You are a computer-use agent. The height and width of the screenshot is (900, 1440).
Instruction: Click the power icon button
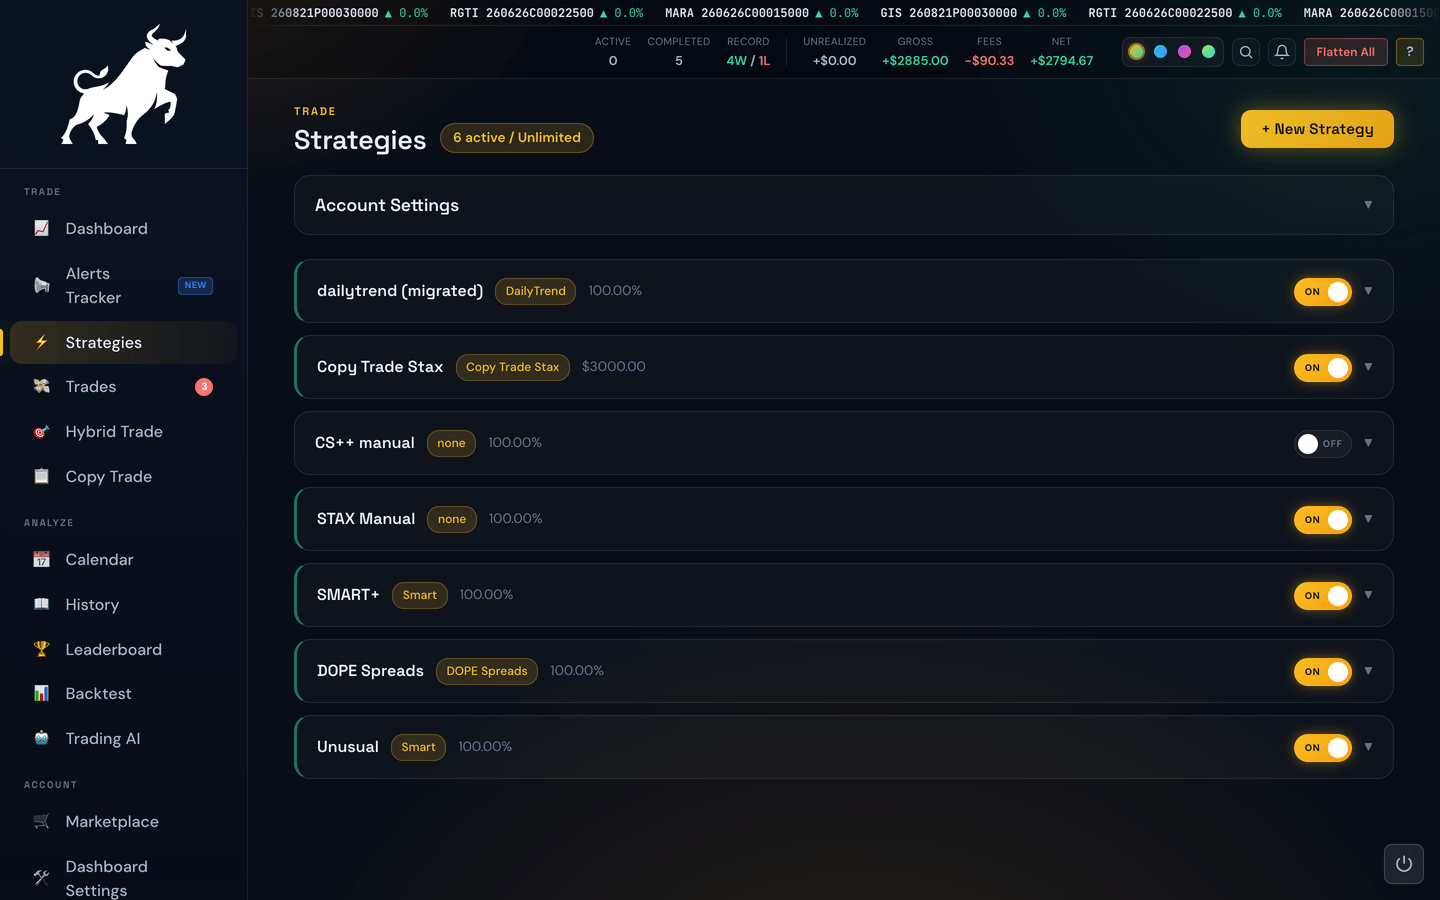1404,864
